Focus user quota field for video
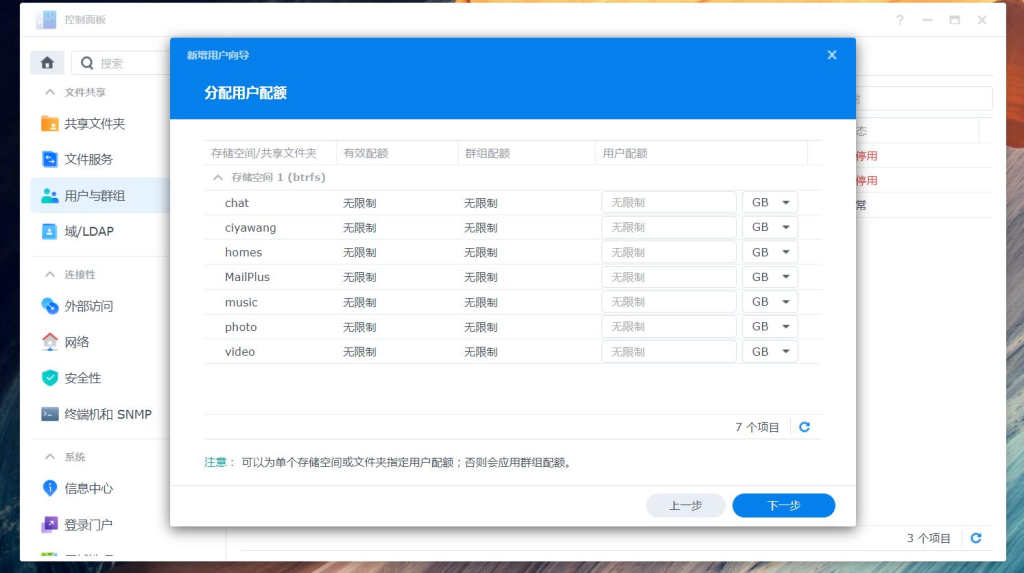The image size is (1024, 573). pyautogui.click(x=669, y=352)
